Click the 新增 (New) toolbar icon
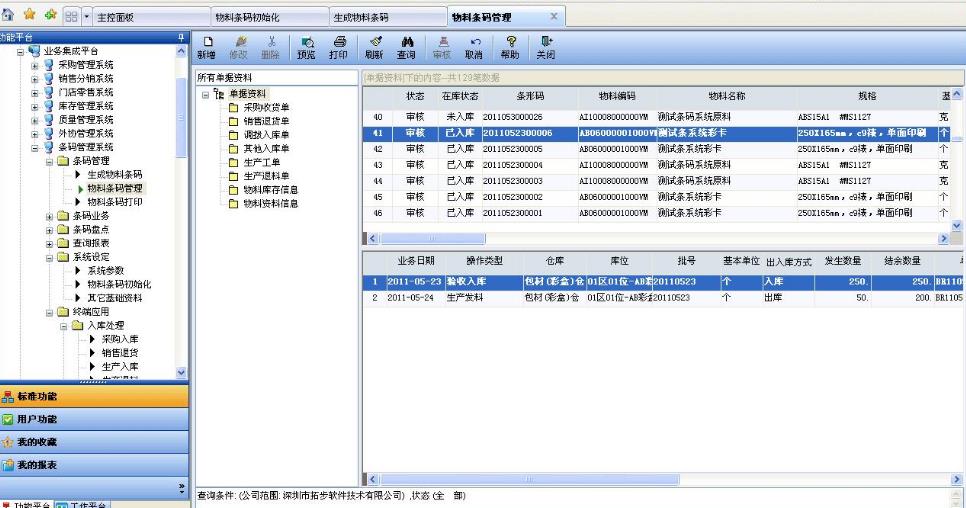The image size is (966, 508). (205, 47)
